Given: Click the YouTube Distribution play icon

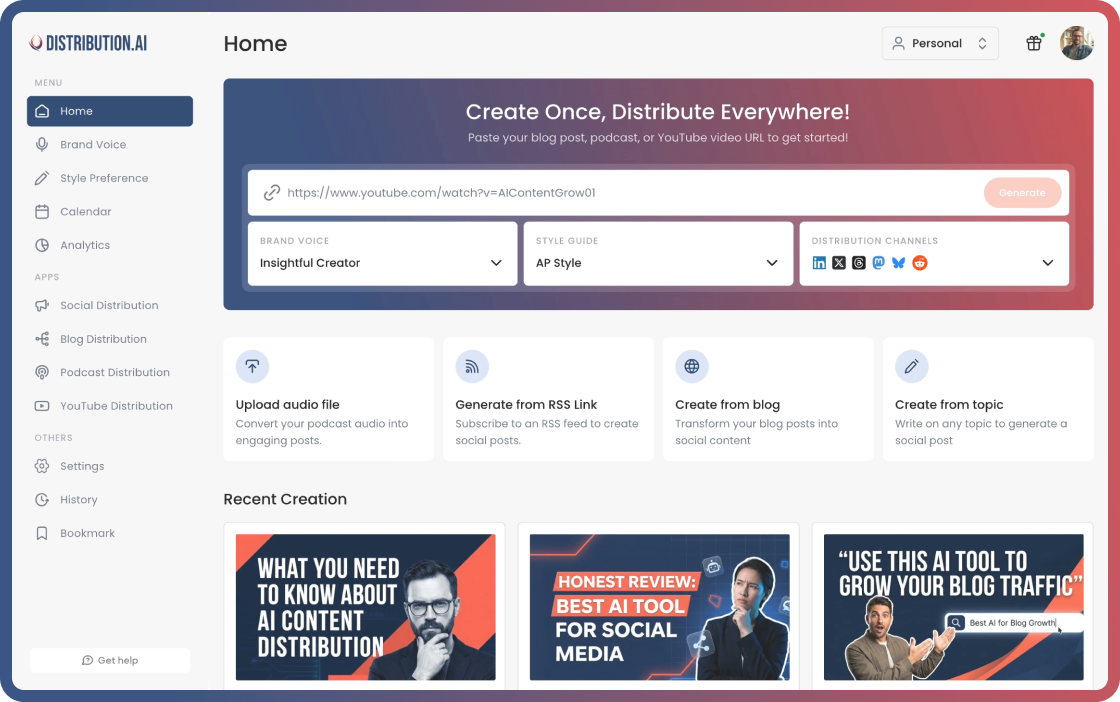Looking at the screenshot, I should pyautogui.click(x=42, y=406).
